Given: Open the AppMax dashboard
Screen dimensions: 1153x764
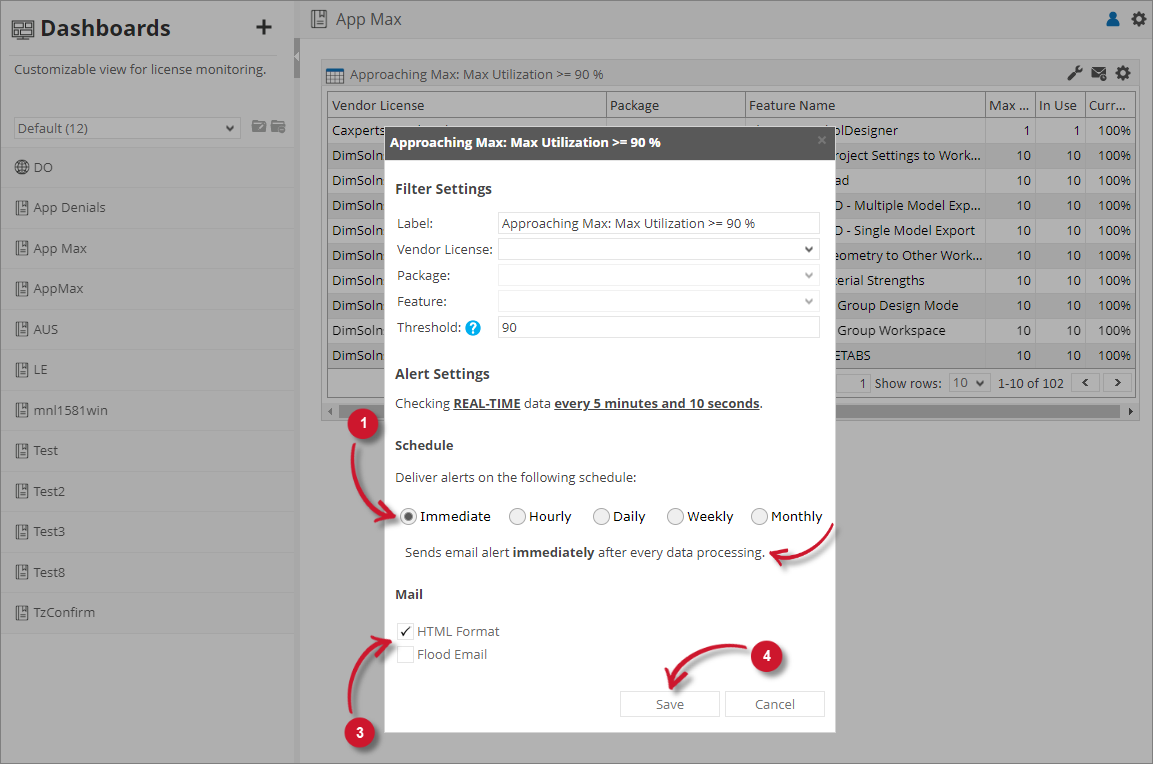Looking at the screenshot, I should 147,289.
